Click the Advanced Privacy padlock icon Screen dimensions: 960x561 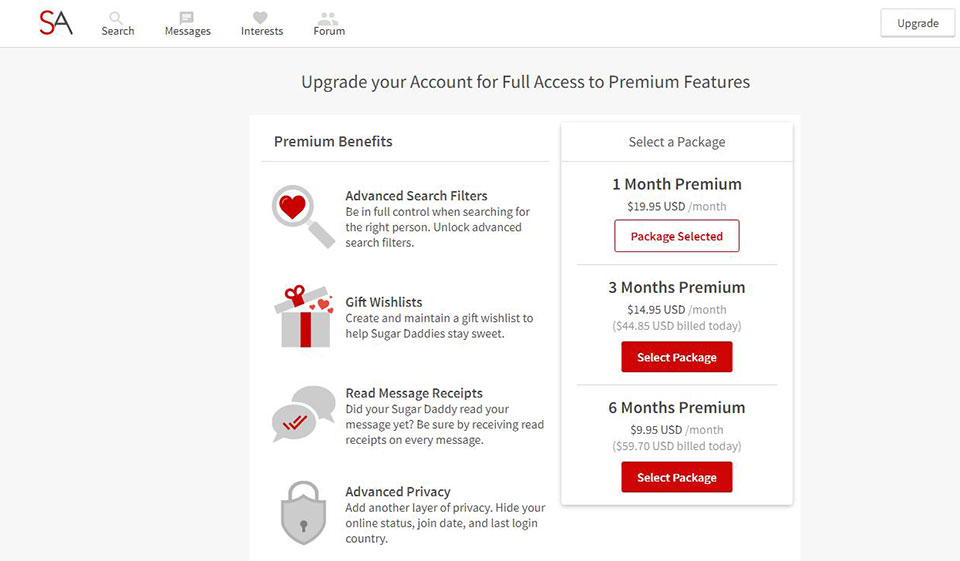pos(302,514)
